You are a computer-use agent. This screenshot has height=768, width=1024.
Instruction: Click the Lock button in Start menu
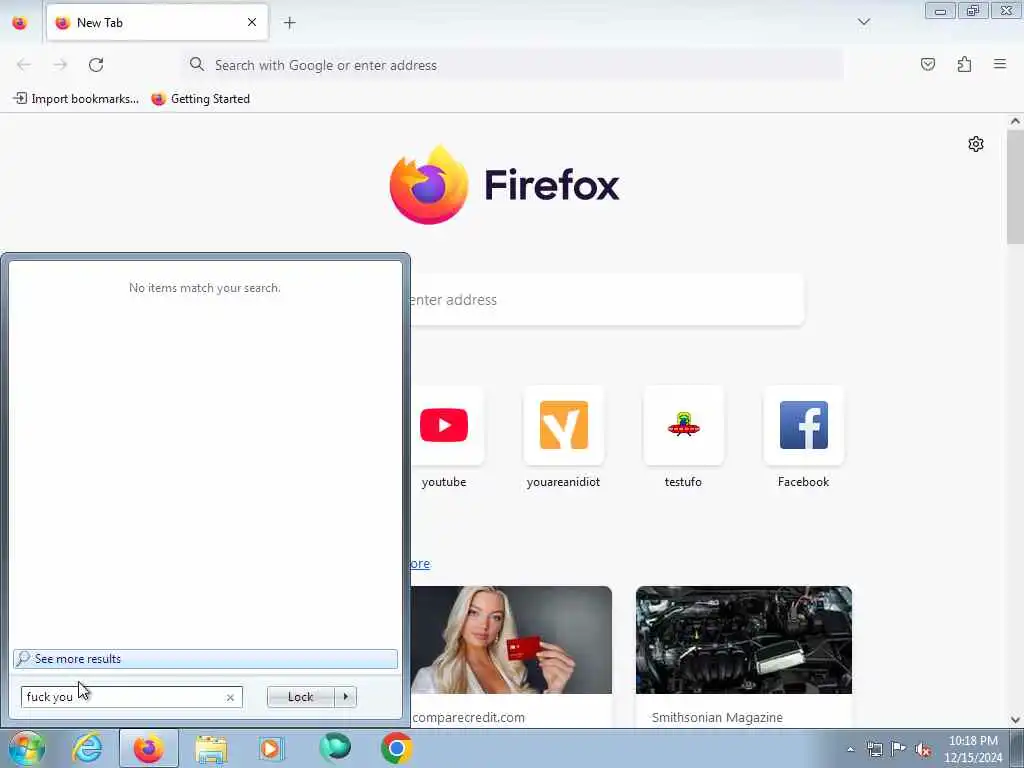click(300, 697)
